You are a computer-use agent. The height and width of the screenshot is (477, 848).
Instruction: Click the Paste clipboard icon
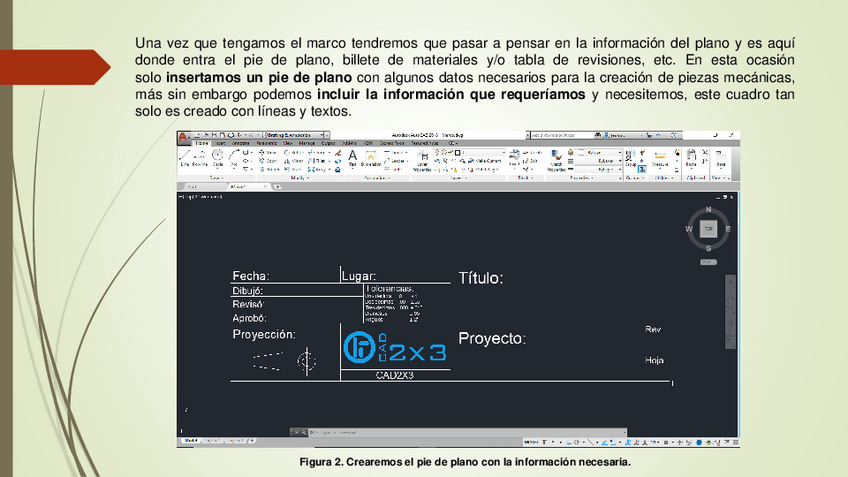tap(691, 158)
